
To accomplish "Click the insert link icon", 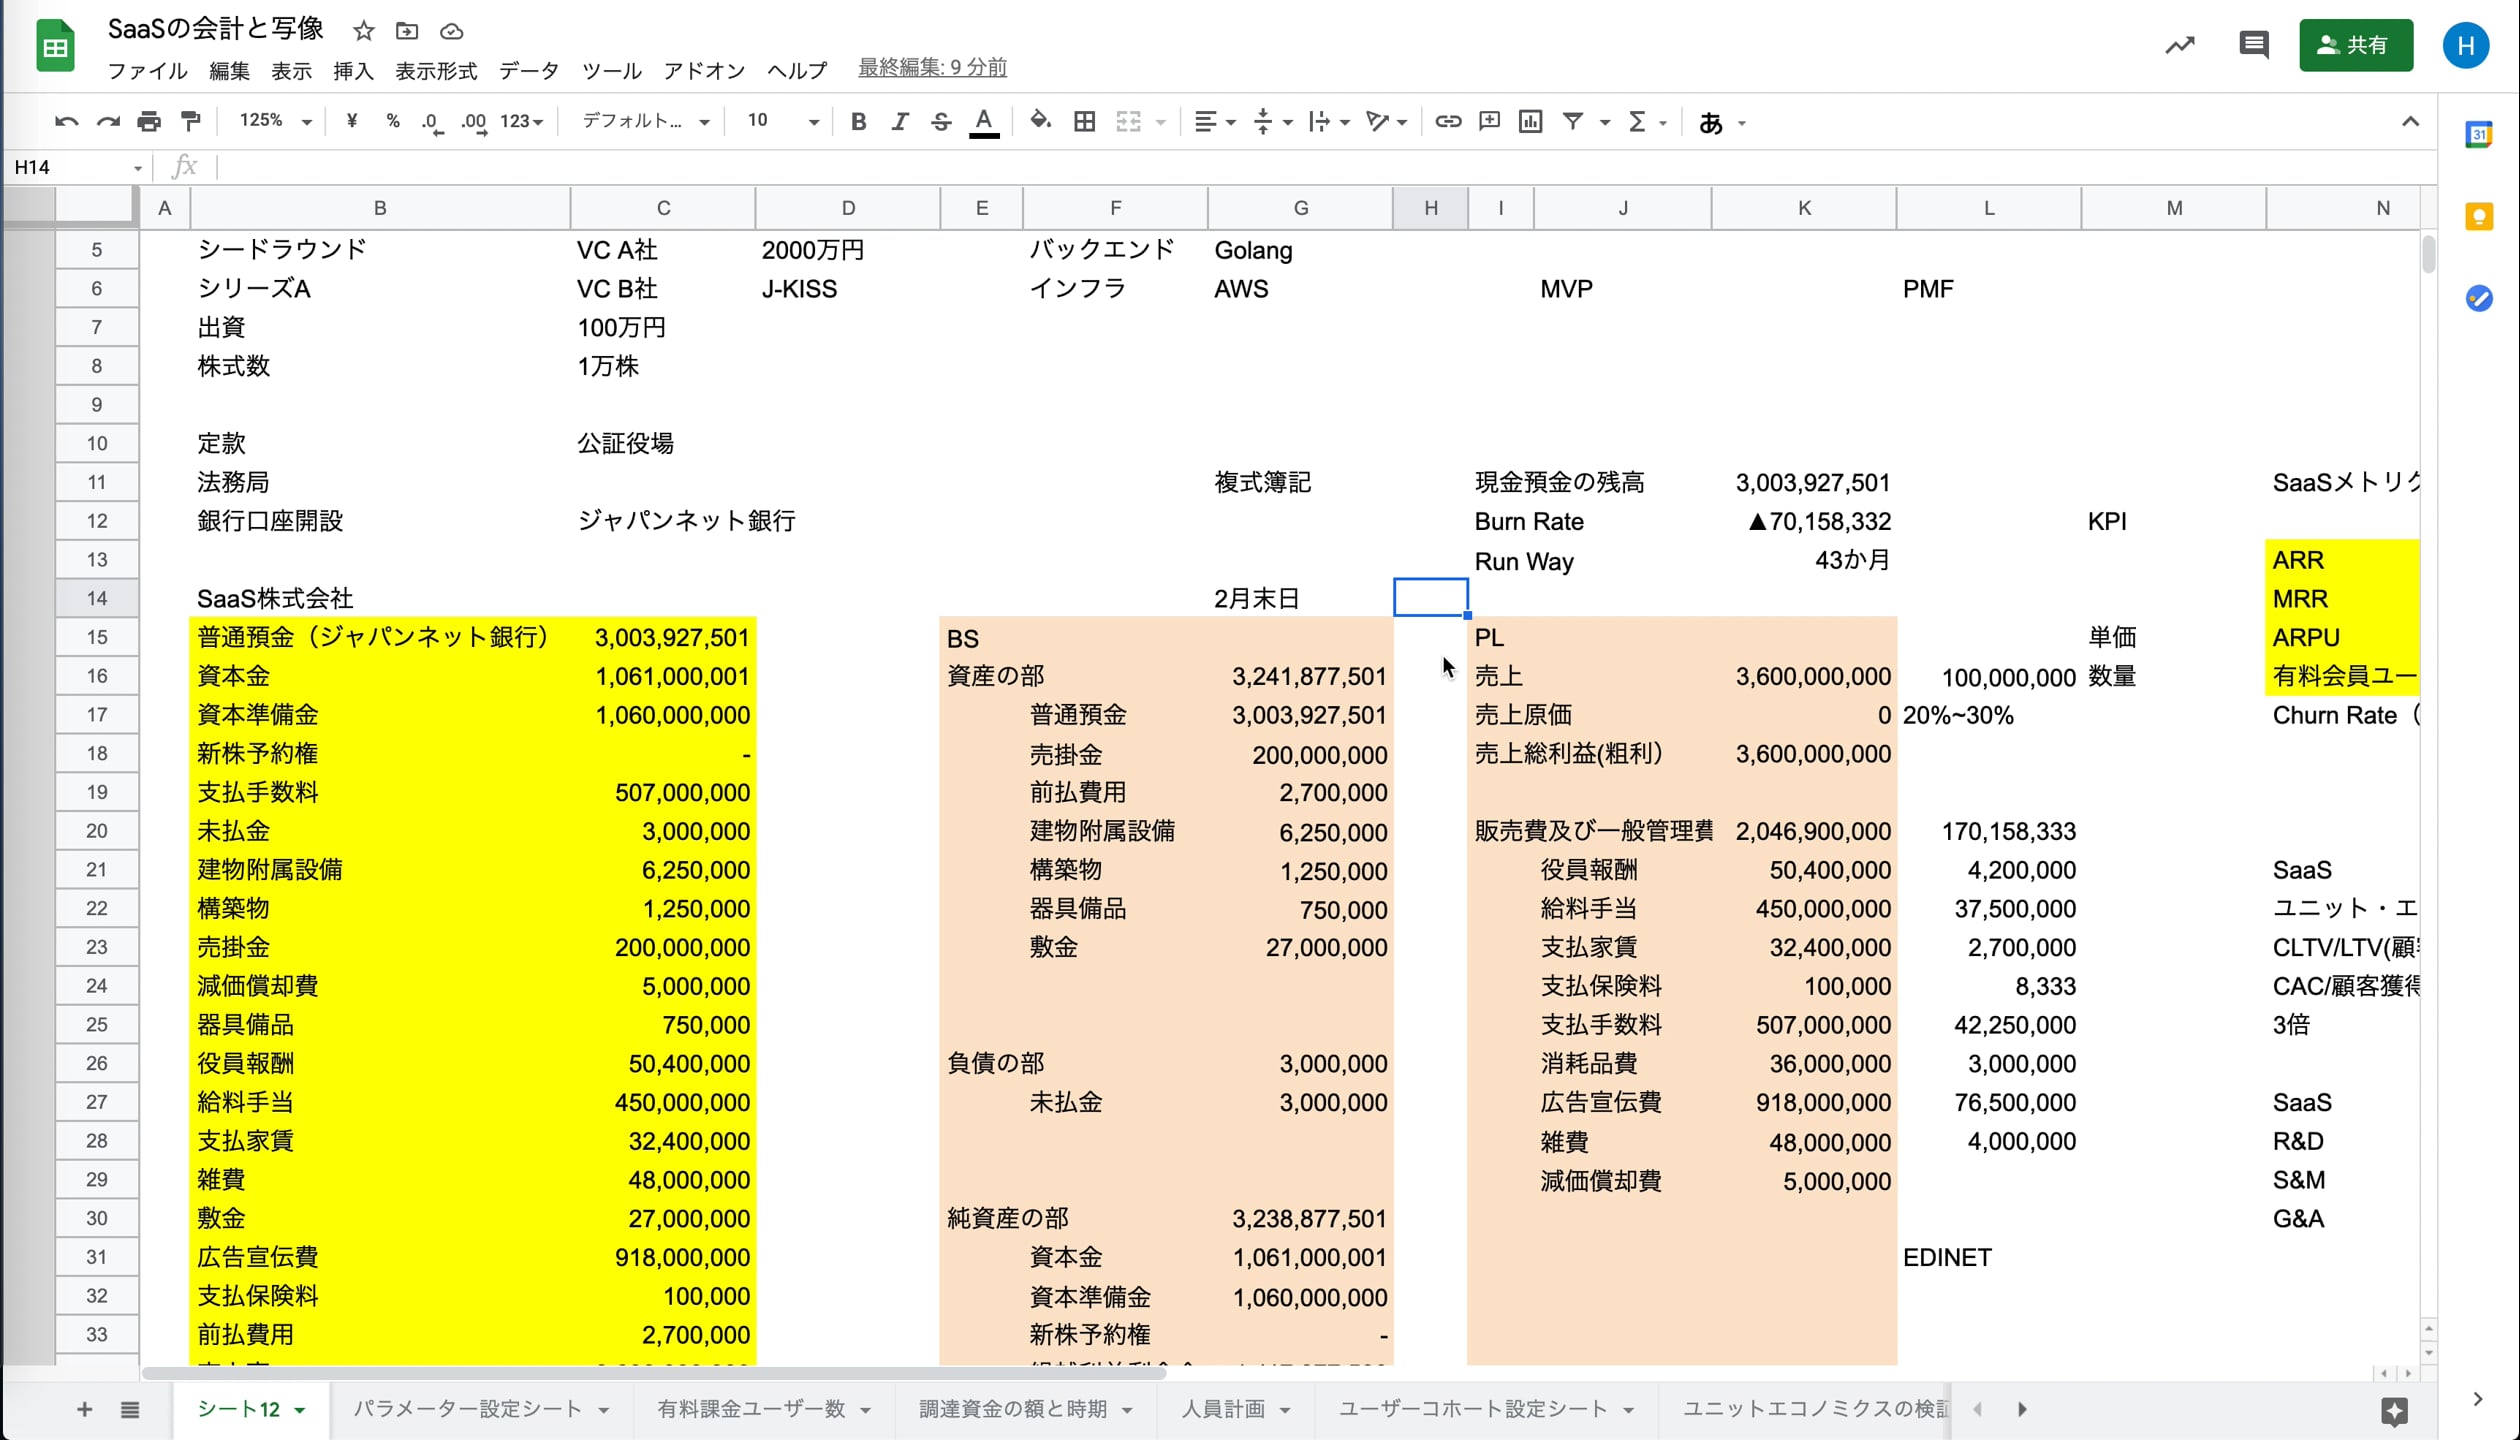I will [x=1447, y=122].
